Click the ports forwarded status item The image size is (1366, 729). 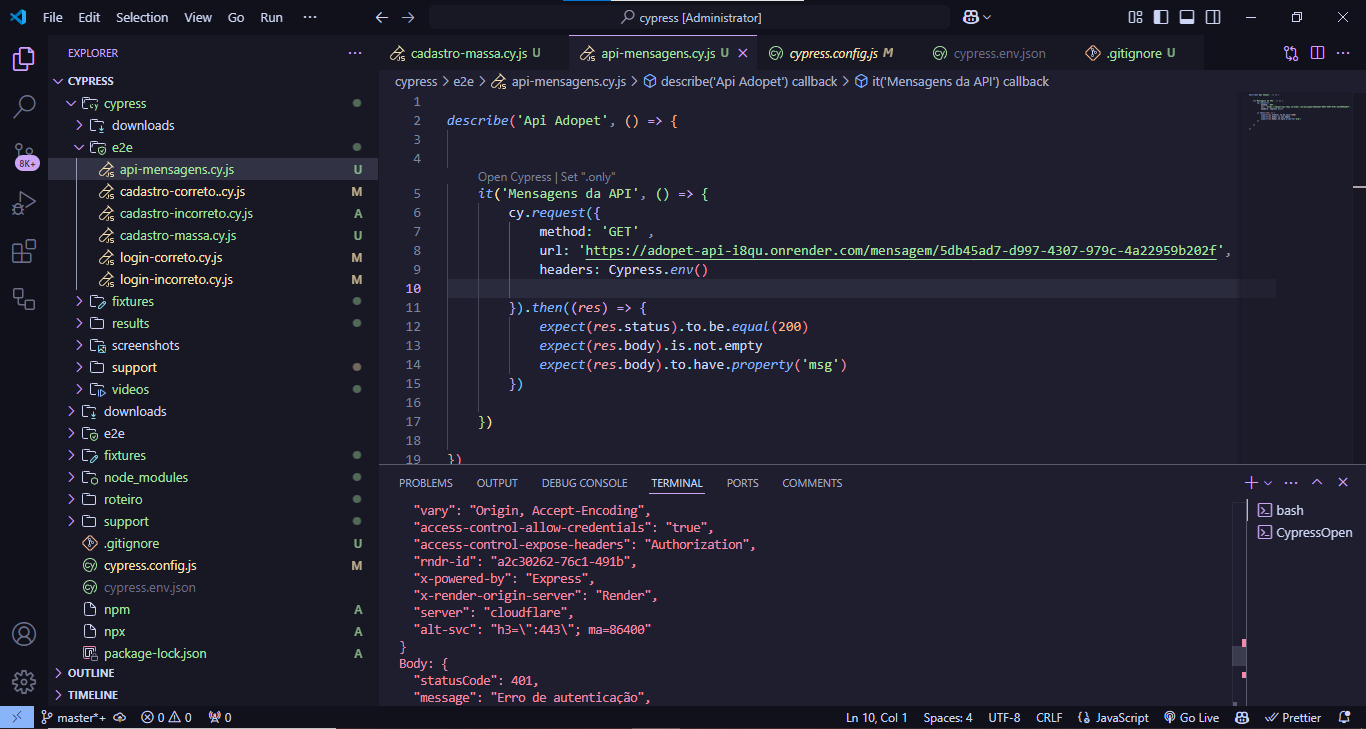[x=220, y=717]
